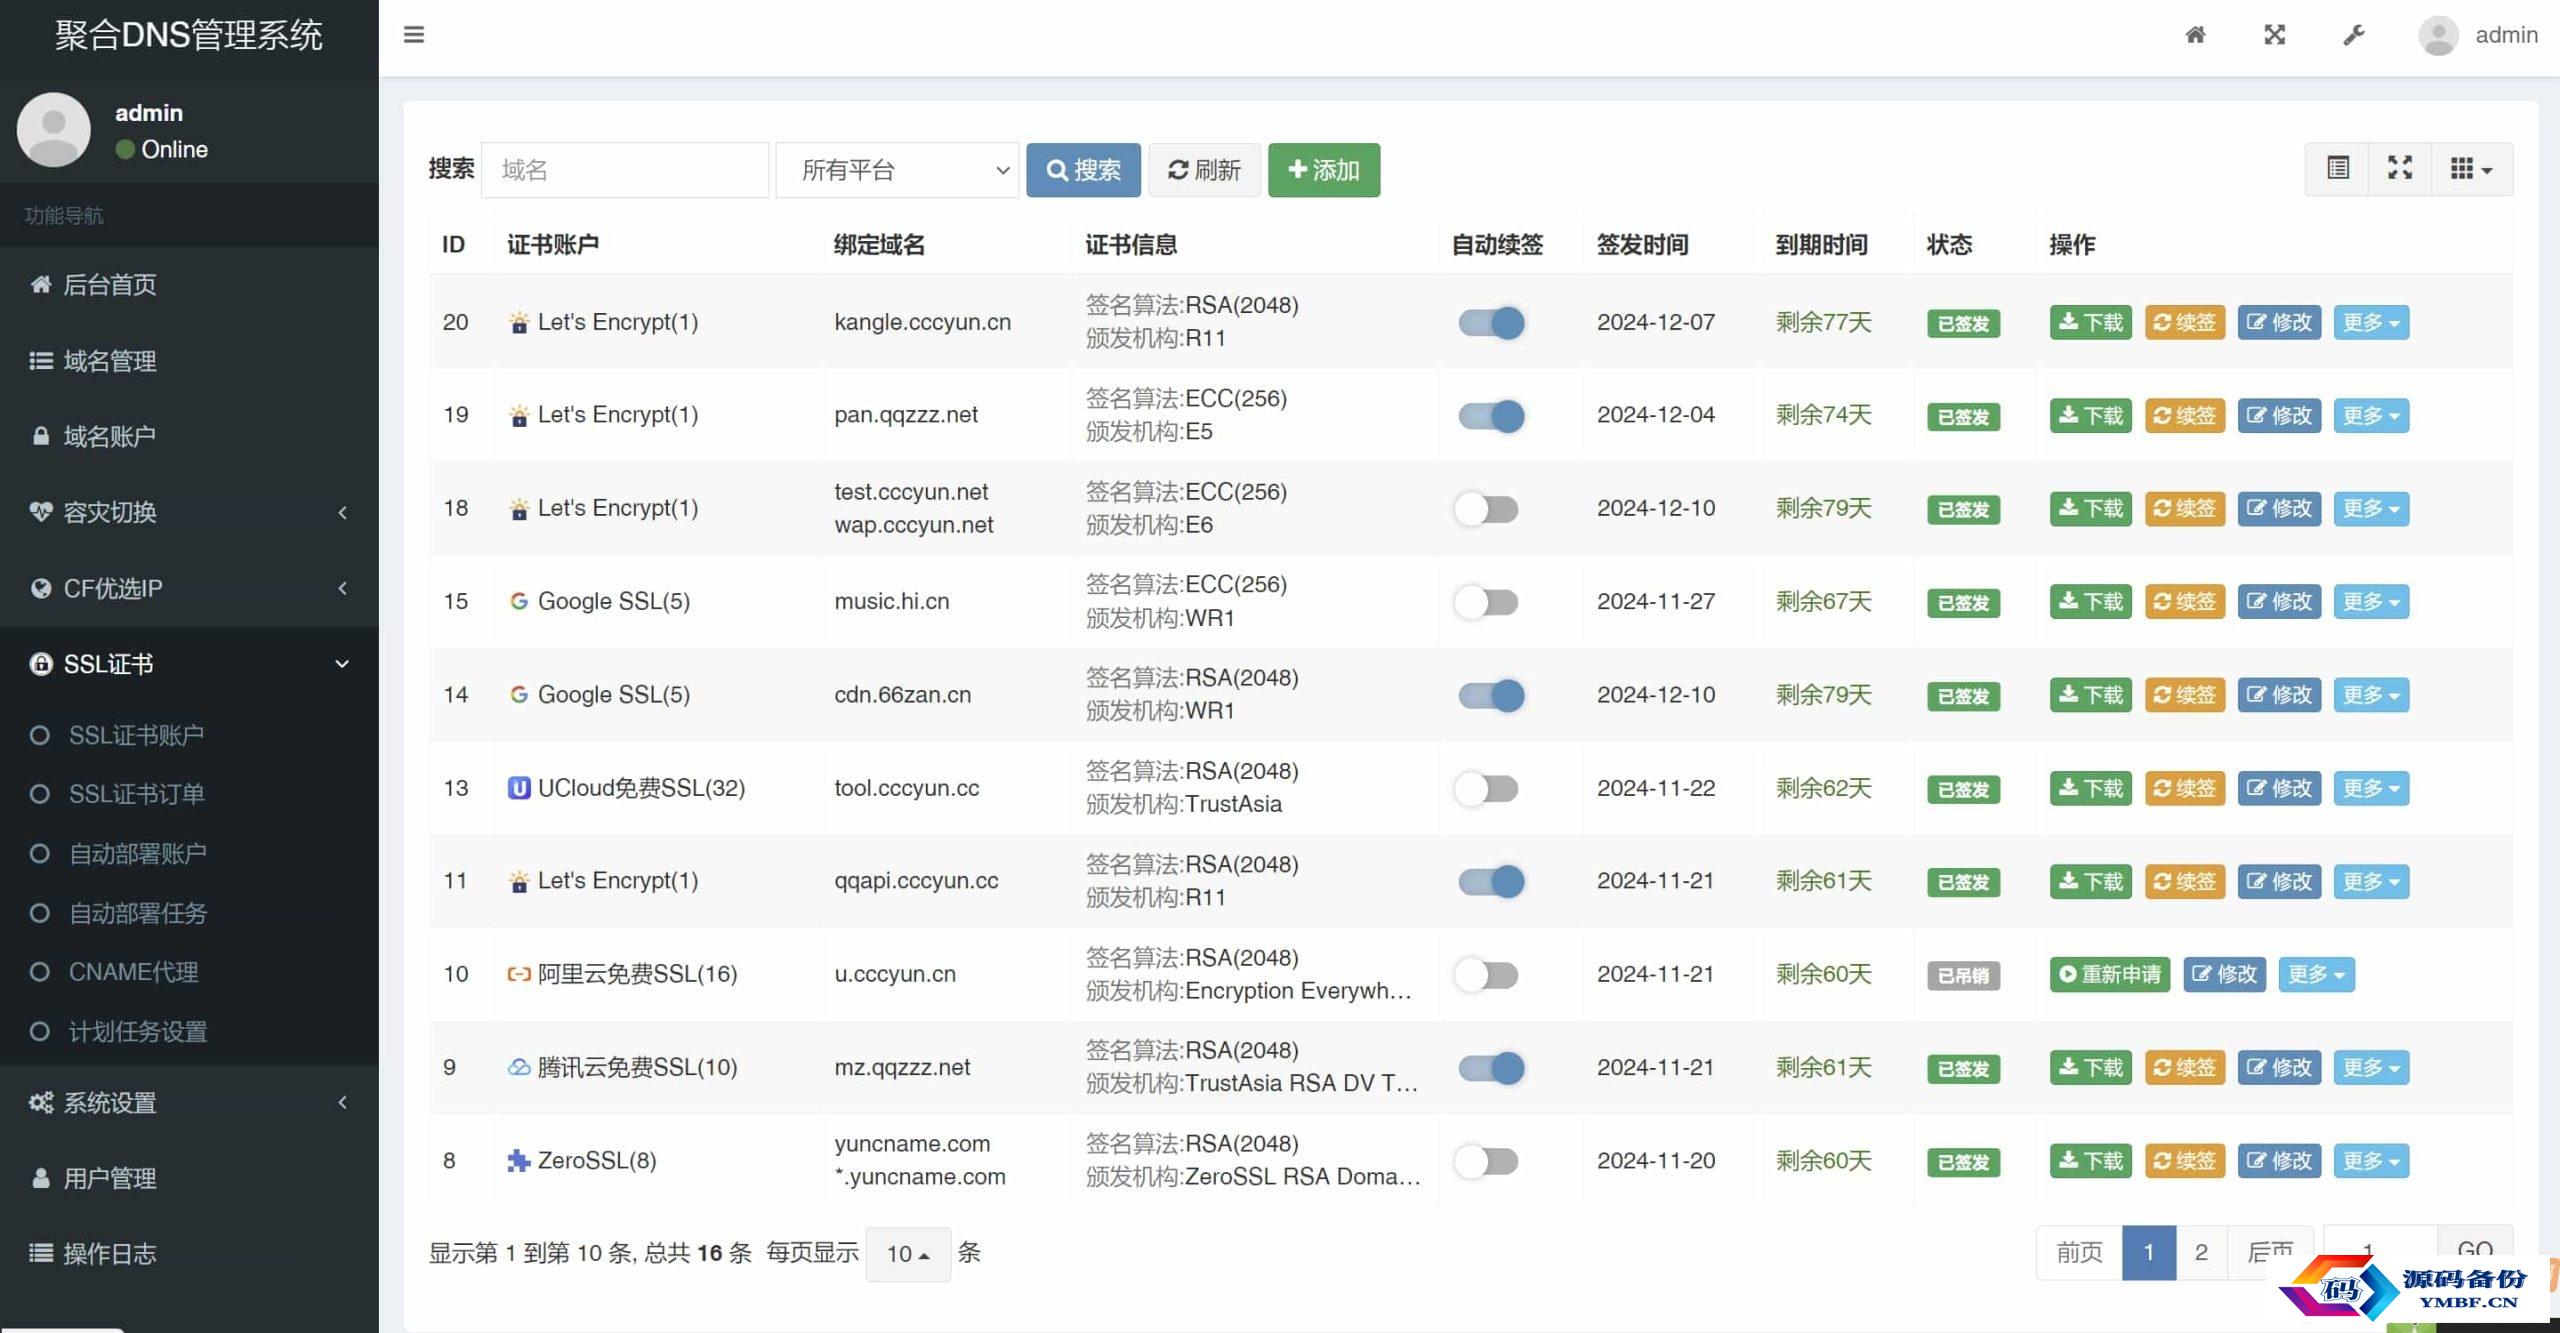Click the blue 搜索 search button
This screenshot has height=1333, width=2560.
click(x=1083, y=170)
